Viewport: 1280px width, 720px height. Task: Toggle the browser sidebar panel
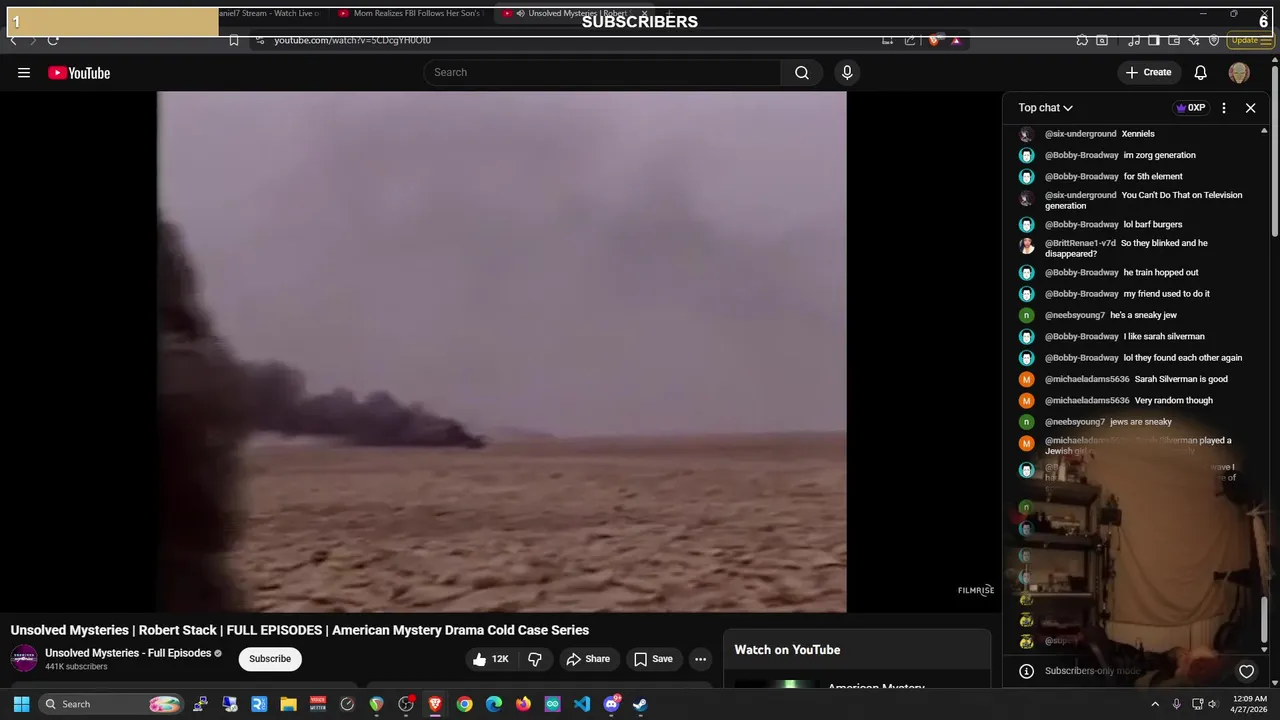click(1153, 41)
